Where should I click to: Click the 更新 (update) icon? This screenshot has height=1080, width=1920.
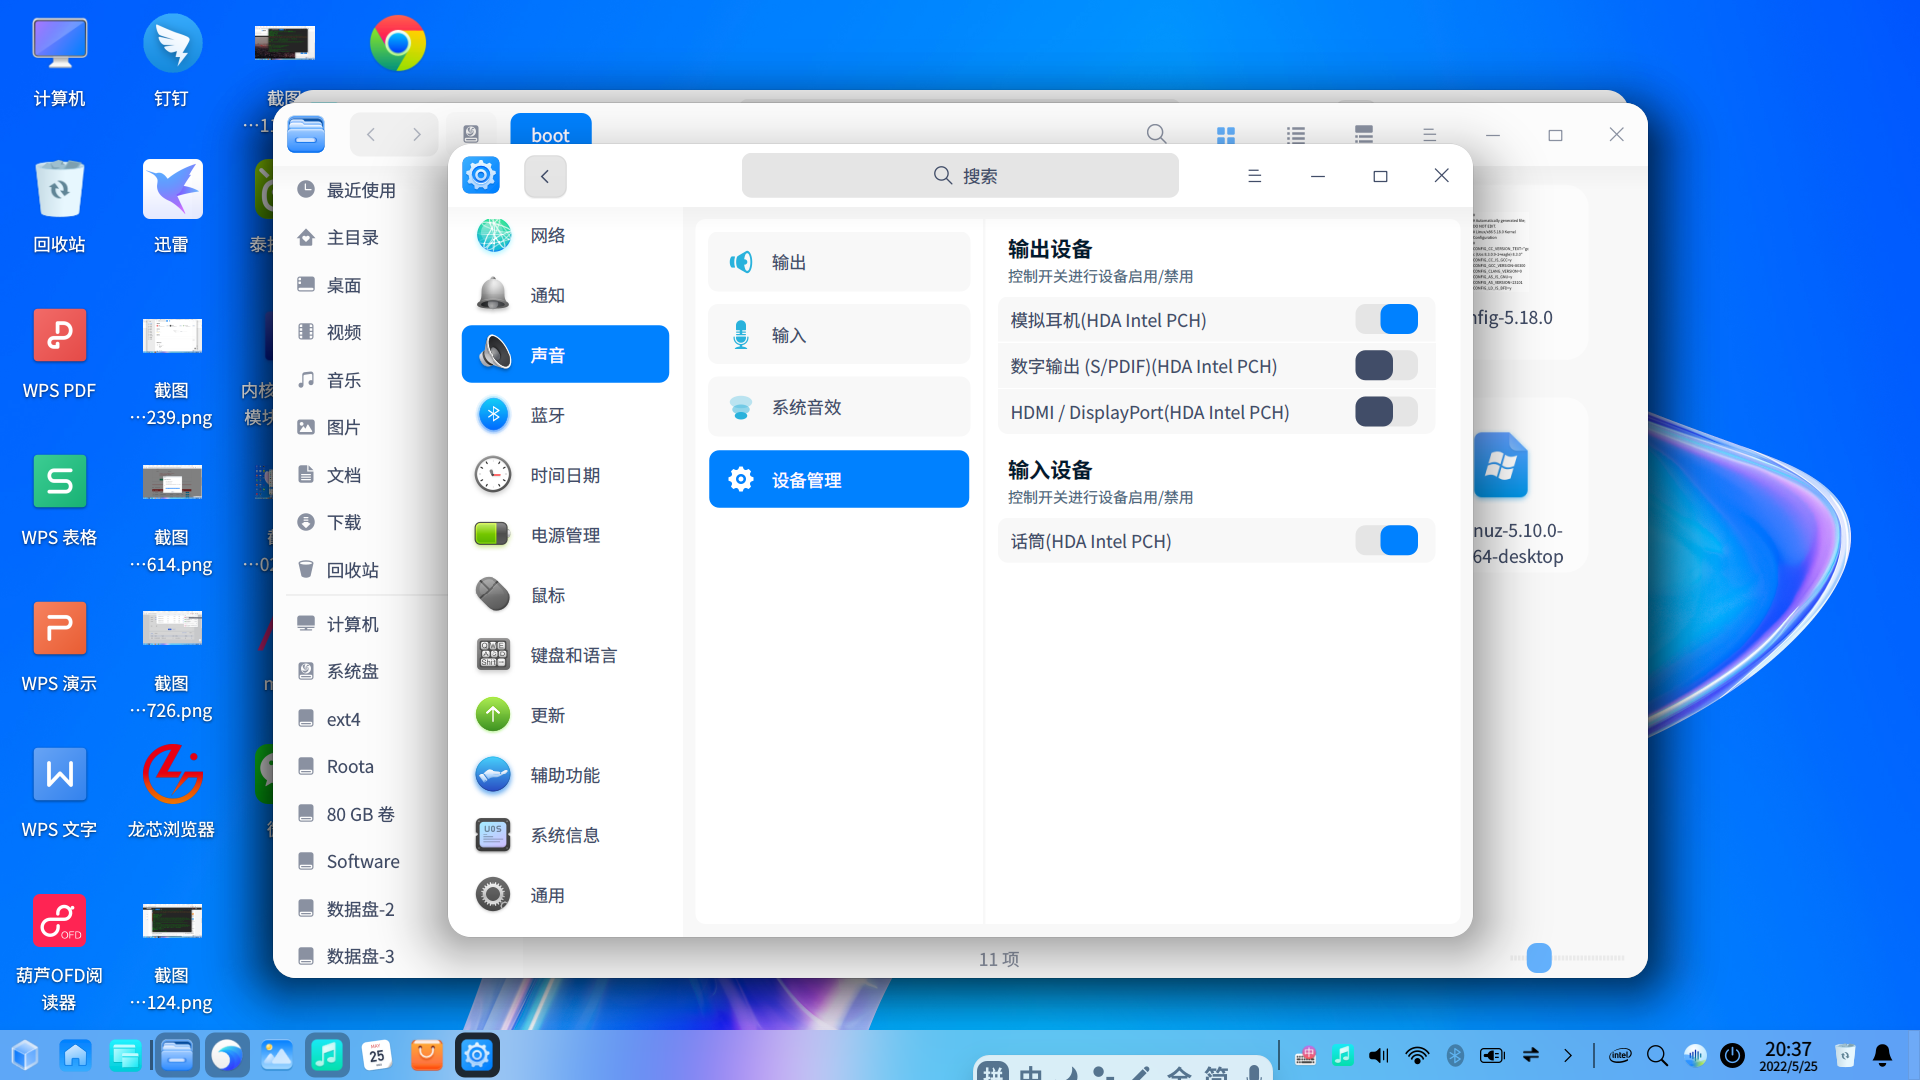pos(492,714)
